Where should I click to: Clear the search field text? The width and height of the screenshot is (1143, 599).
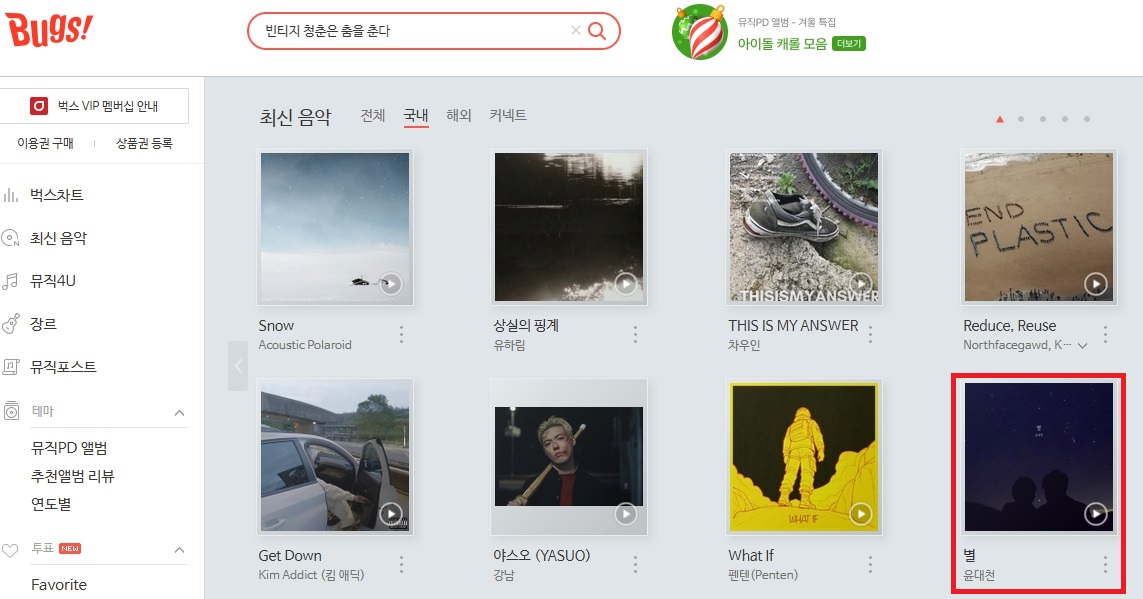(575, 31)
